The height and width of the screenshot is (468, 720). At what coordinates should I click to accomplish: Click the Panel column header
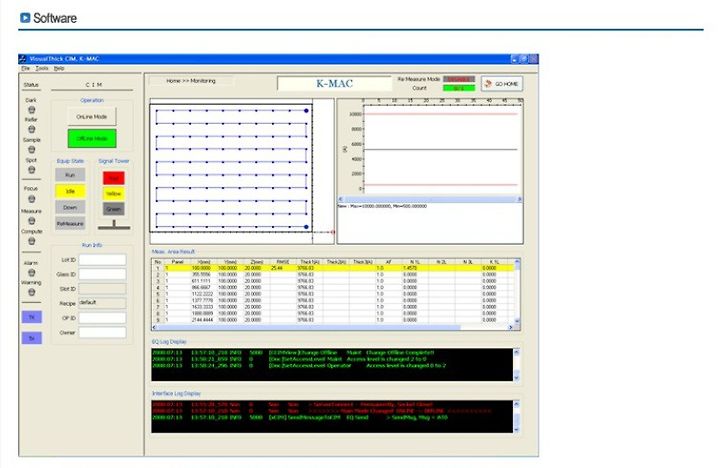coord(177,262)
